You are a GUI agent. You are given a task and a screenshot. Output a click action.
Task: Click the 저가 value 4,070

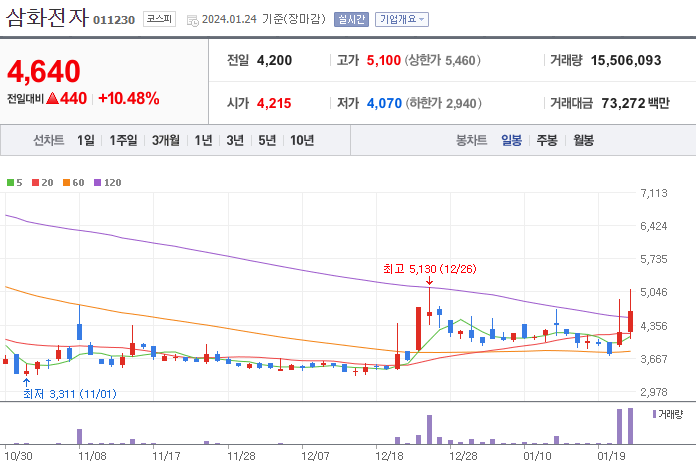(x=384, y=103)
